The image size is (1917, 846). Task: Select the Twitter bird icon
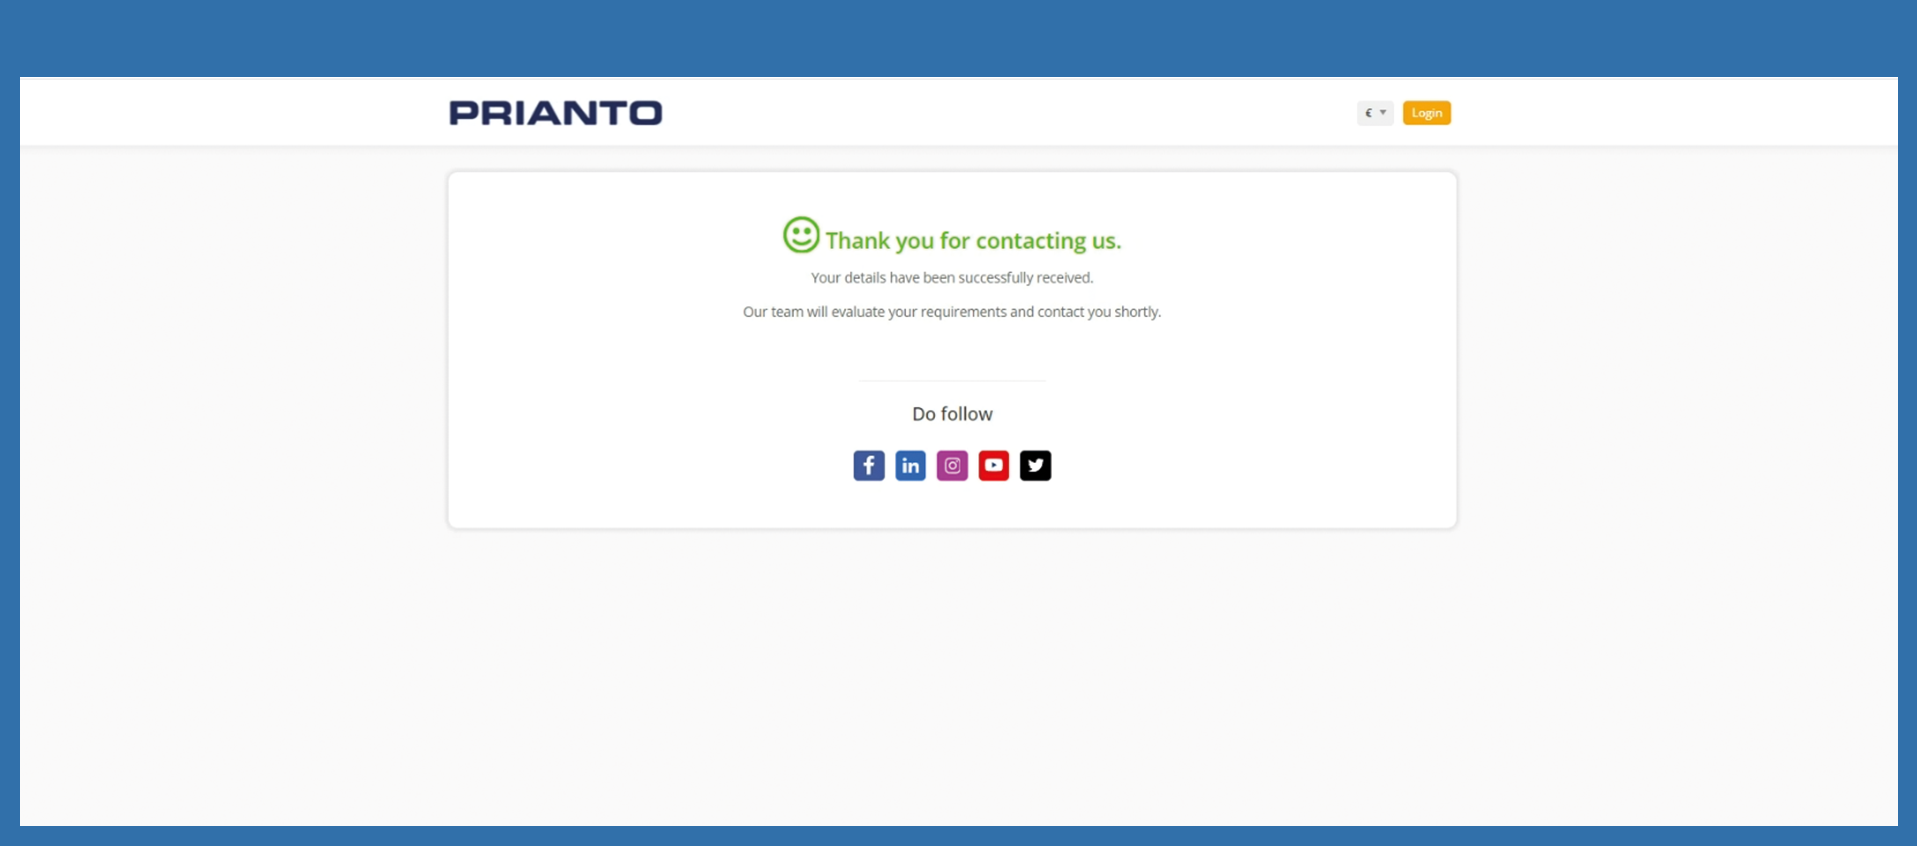tap(1035, 465)
